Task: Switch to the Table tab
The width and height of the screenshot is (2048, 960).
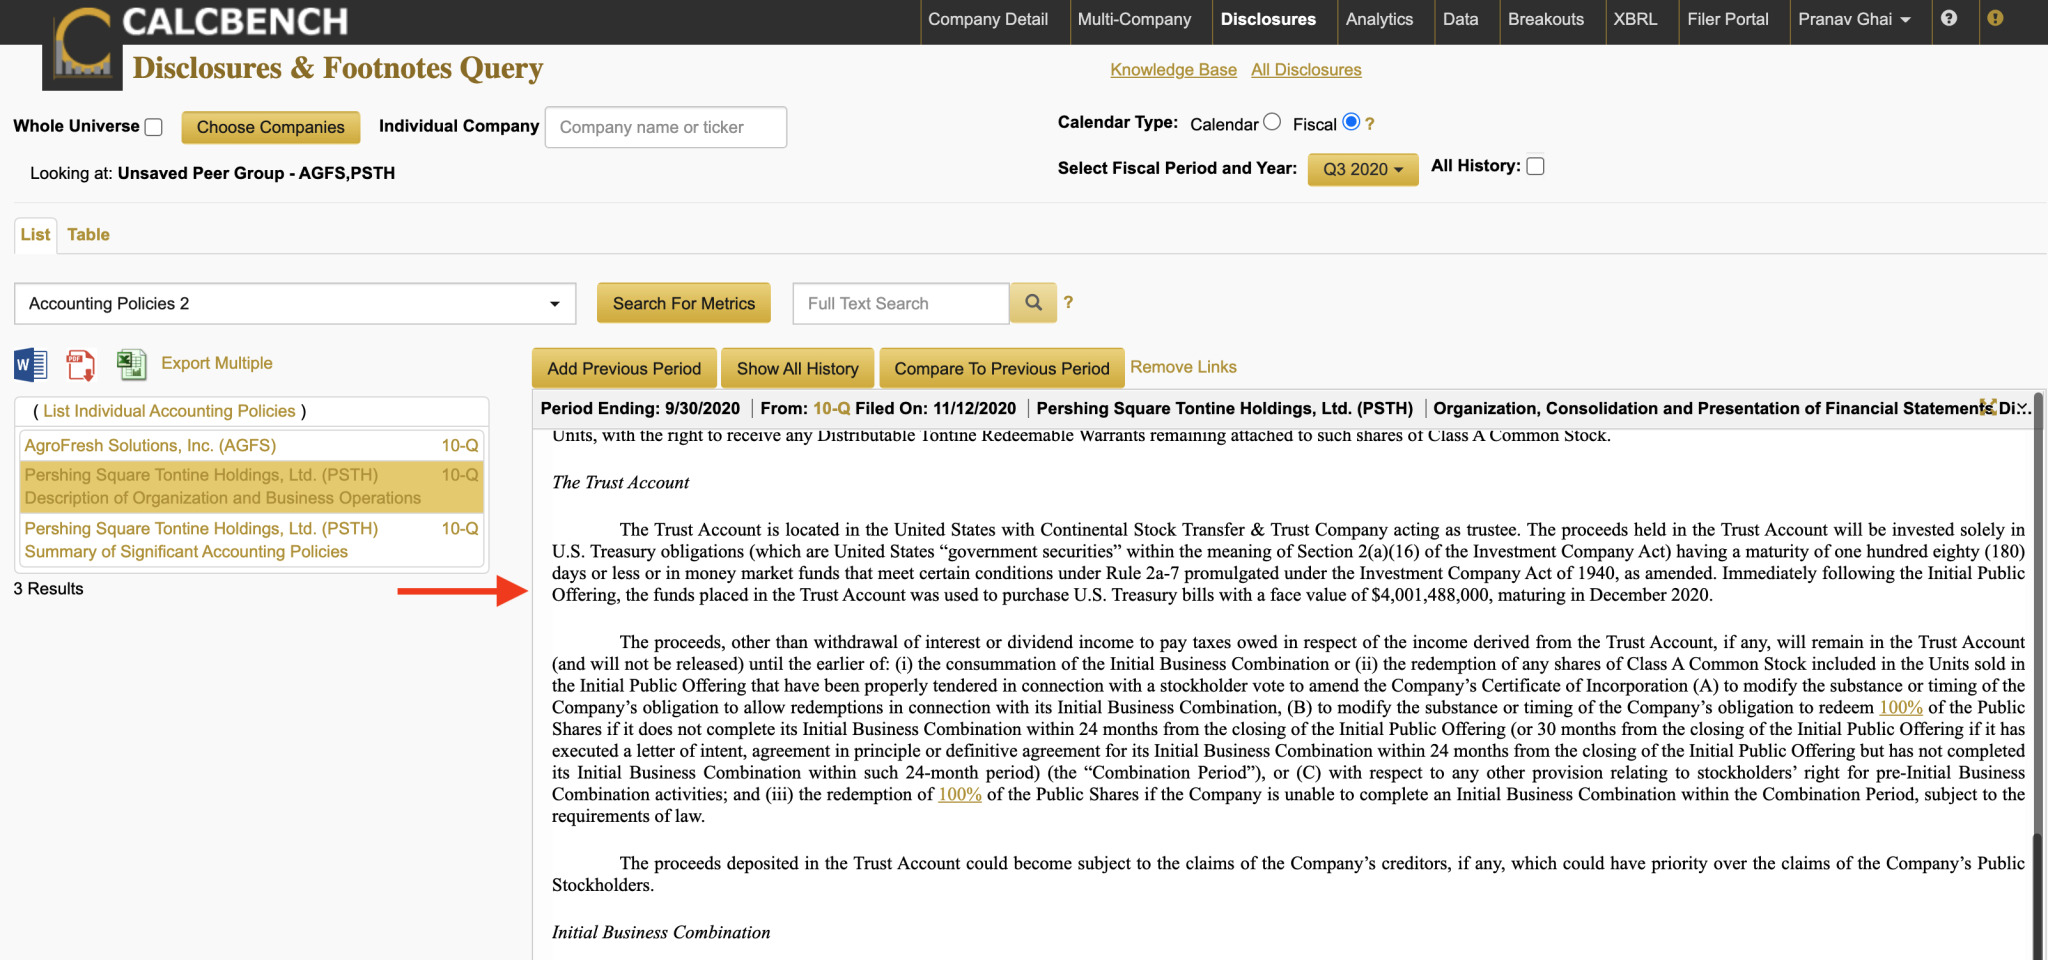Action: (x=88, y=235)
